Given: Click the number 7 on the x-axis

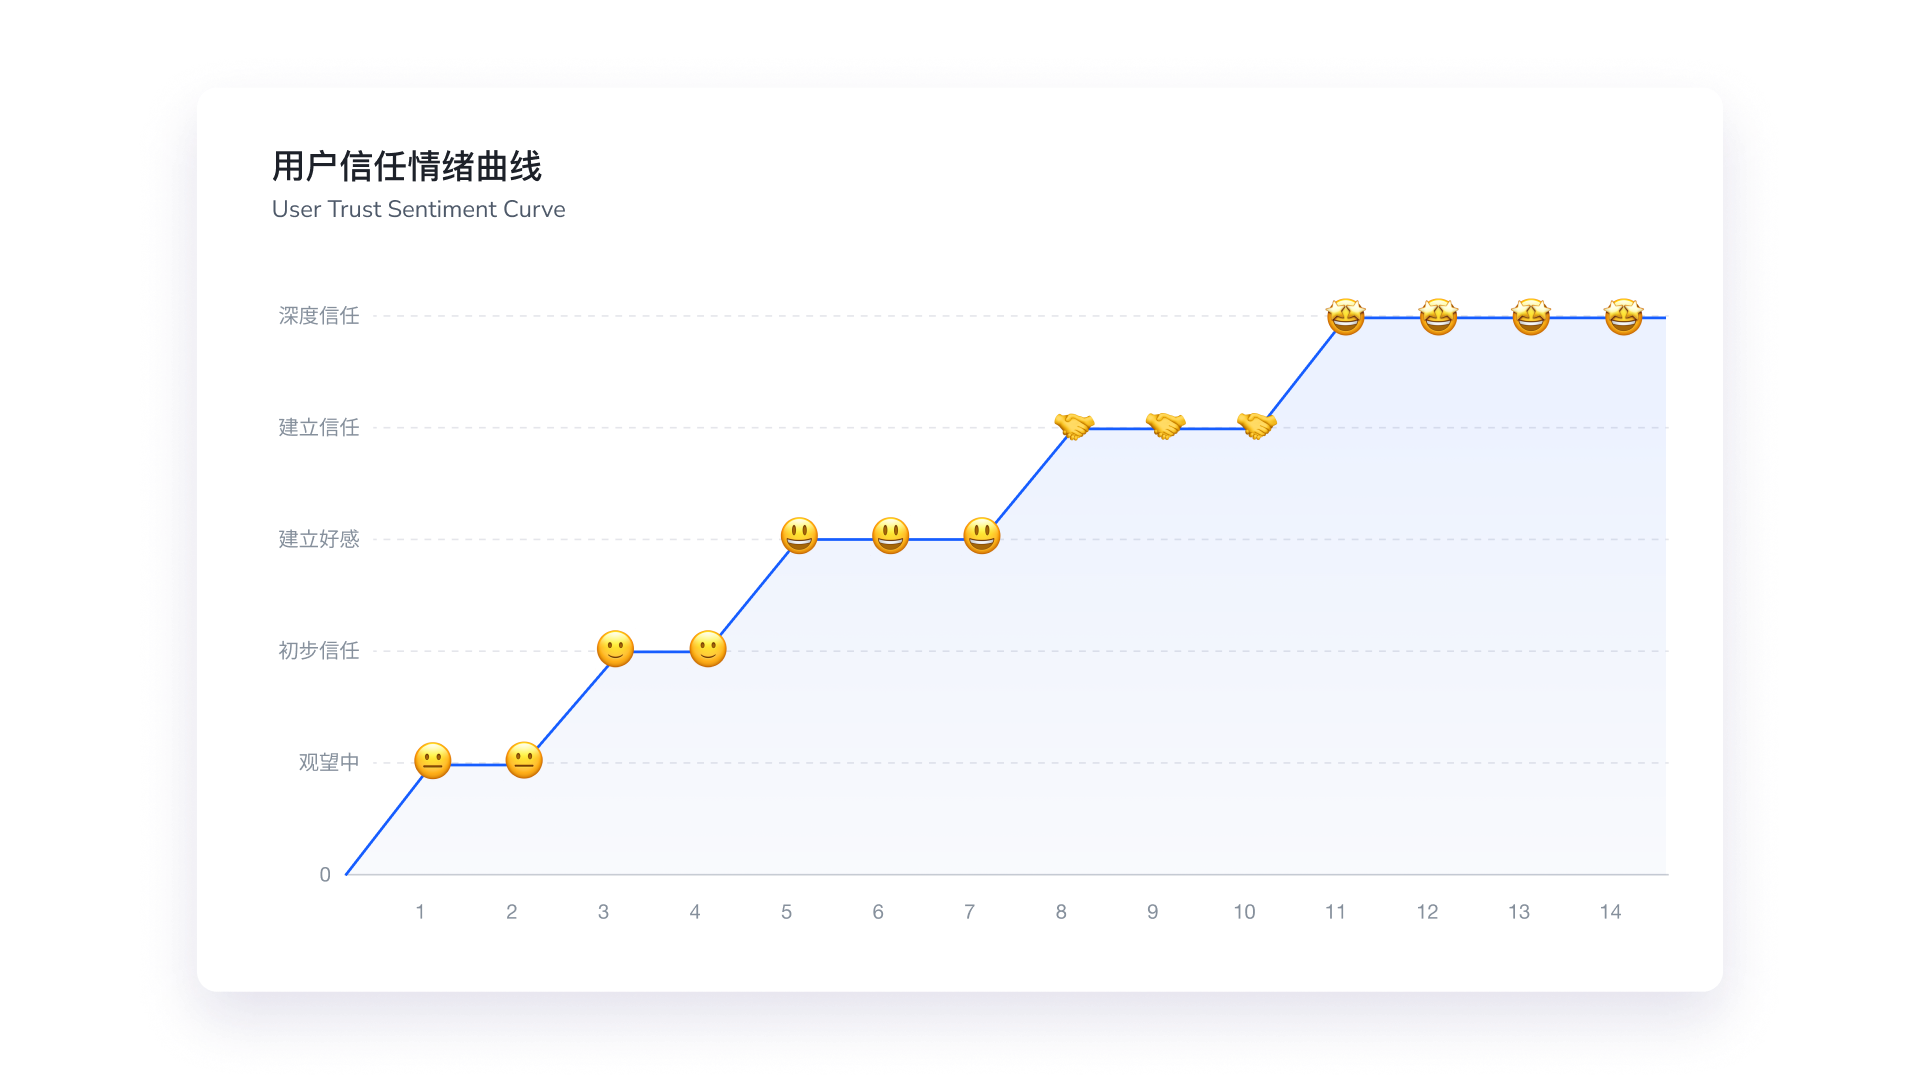Looking at the screenshot, I should (970, 911).
